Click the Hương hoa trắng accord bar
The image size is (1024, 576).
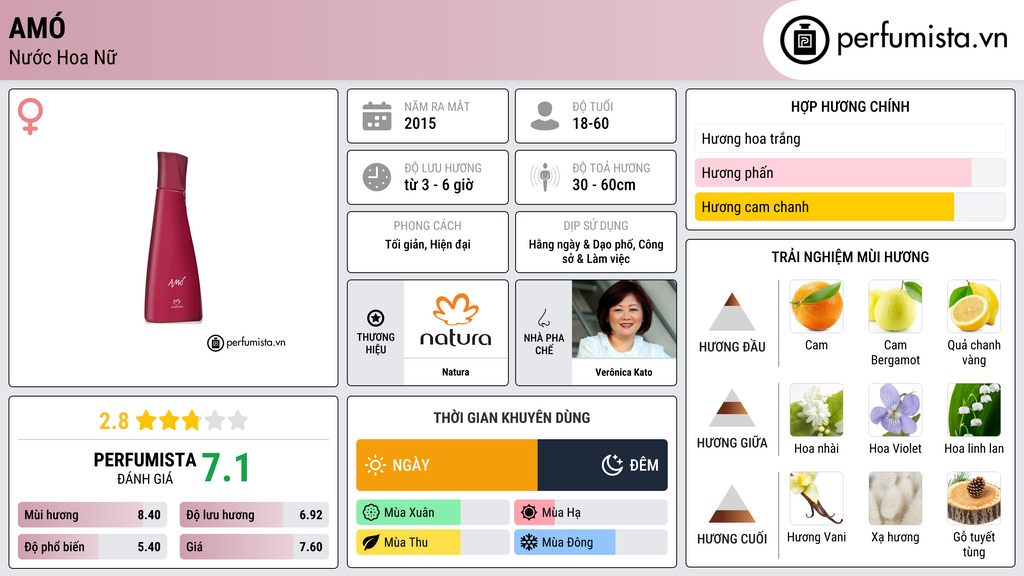pyautogui.click(x=850, y=138)
